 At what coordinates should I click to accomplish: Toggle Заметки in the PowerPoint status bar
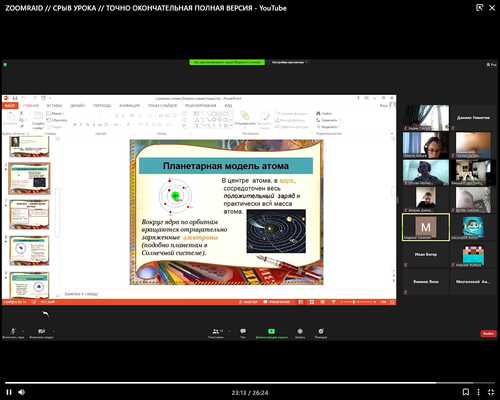click(x=248, y=302)
